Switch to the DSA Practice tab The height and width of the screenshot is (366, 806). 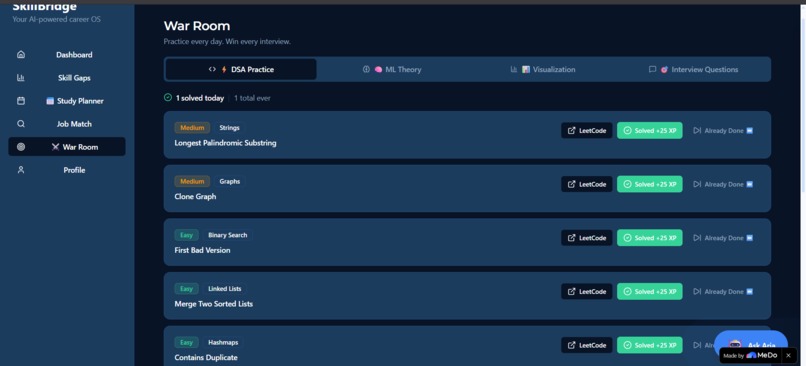pyautogui.click(x=241, y=69)
